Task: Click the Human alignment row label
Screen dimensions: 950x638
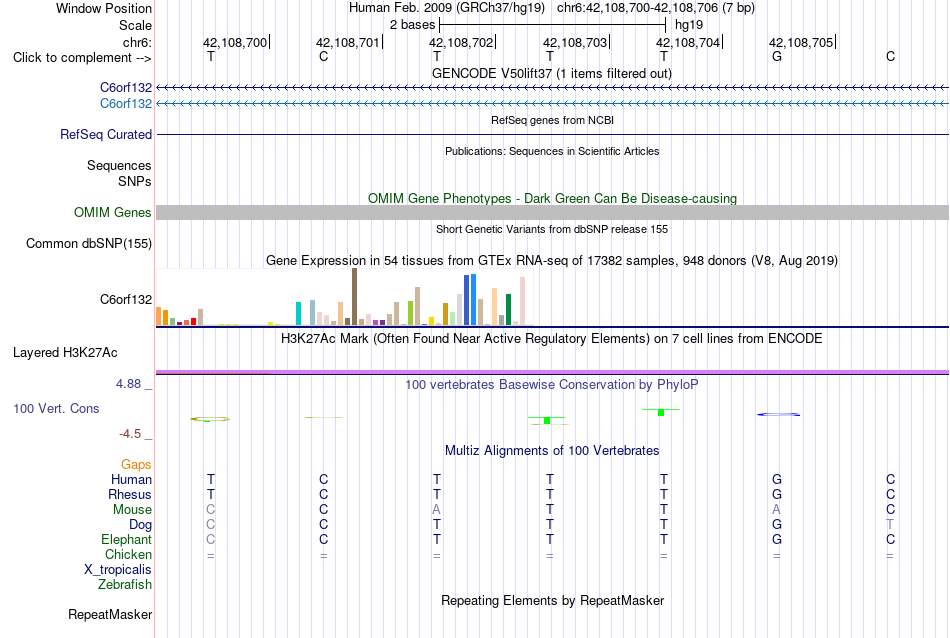Action: (131, 479)
